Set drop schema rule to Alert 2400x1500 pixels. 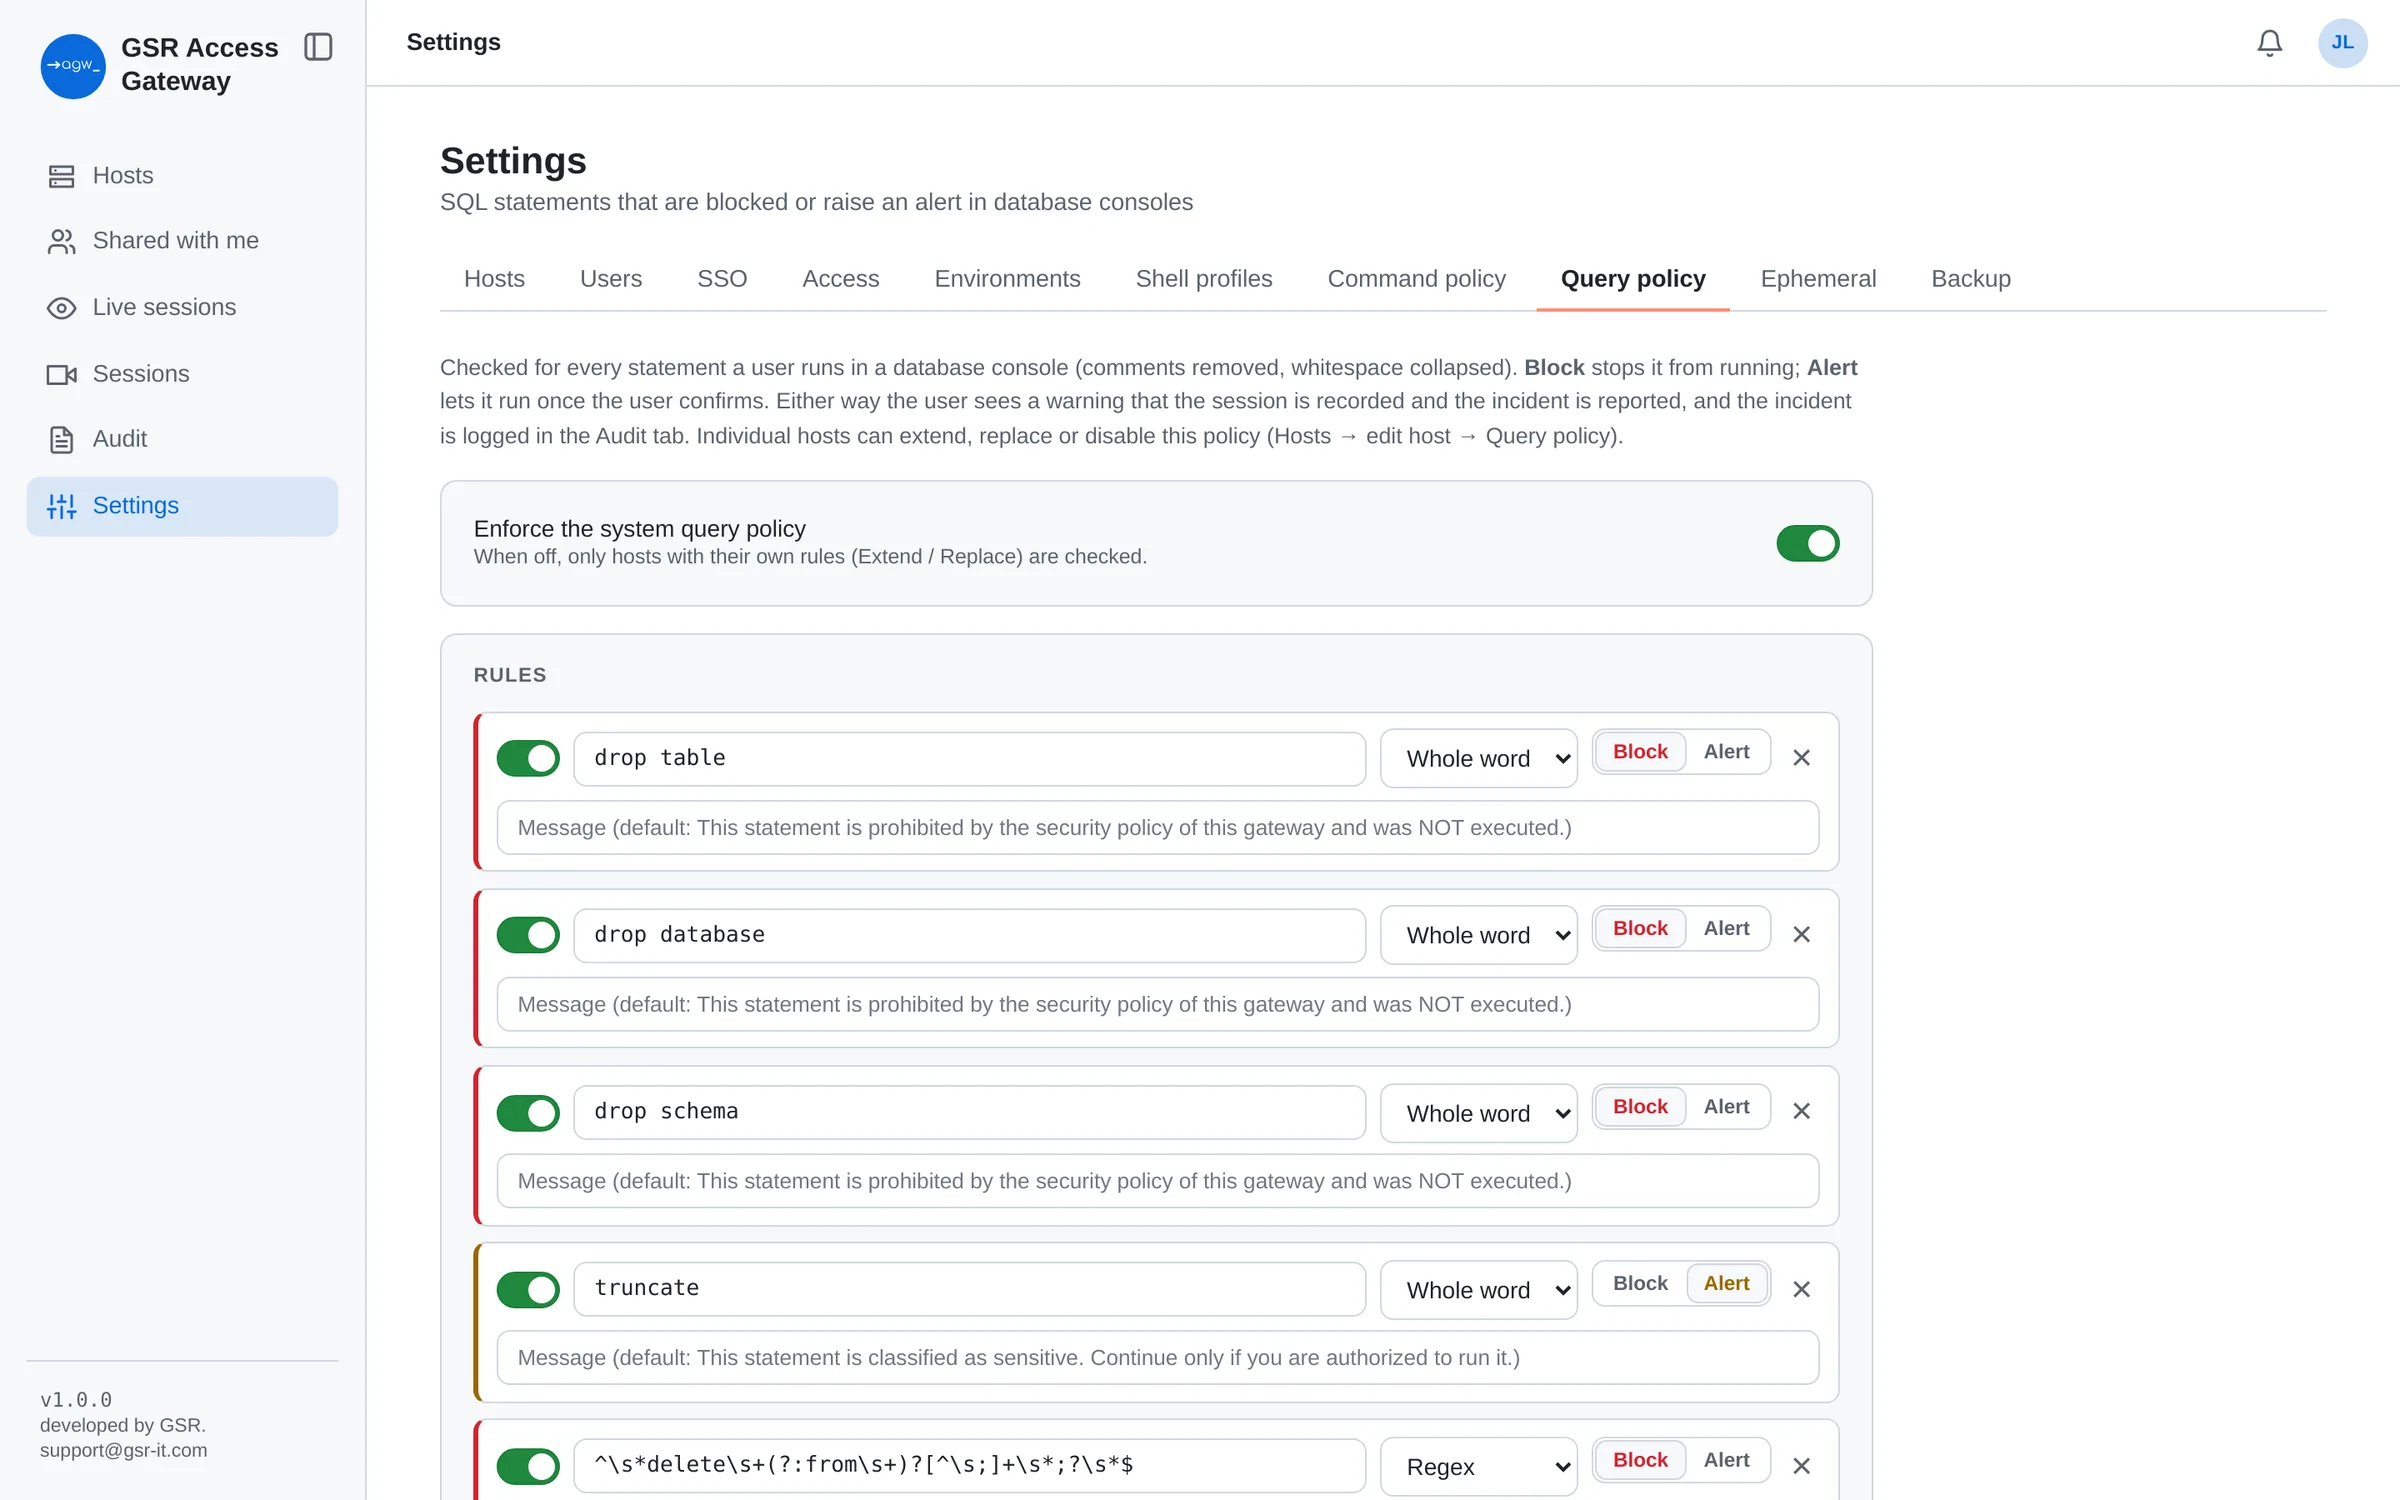(1726, 1107)
